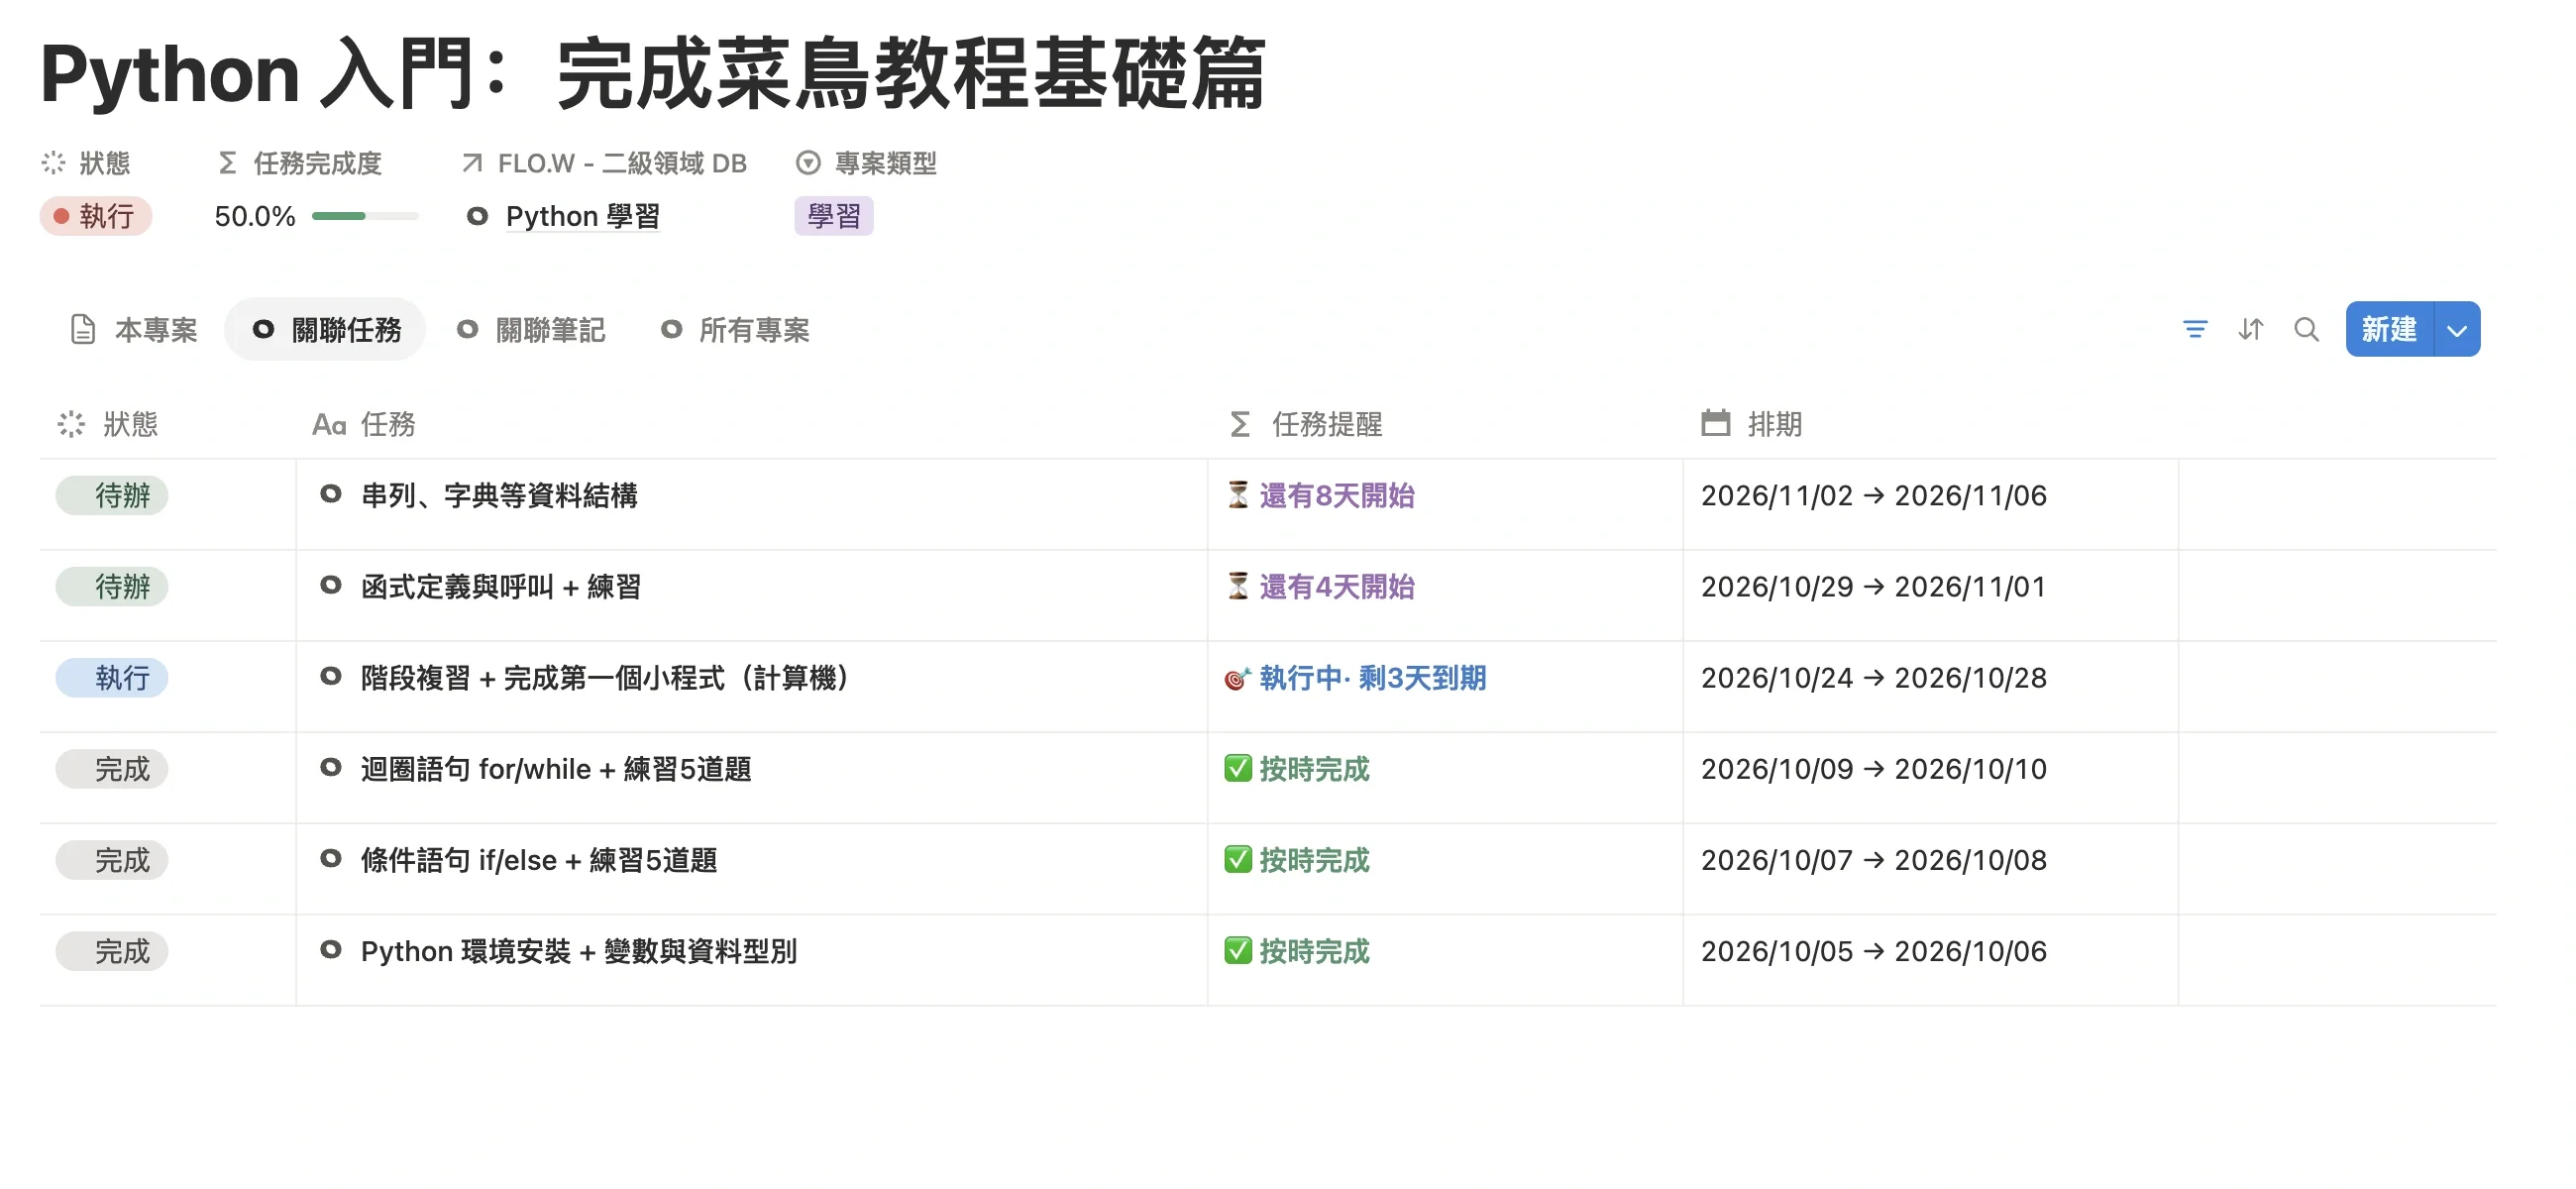
Task: Click the 執行 status tag under page title
Action: point(96,216)
